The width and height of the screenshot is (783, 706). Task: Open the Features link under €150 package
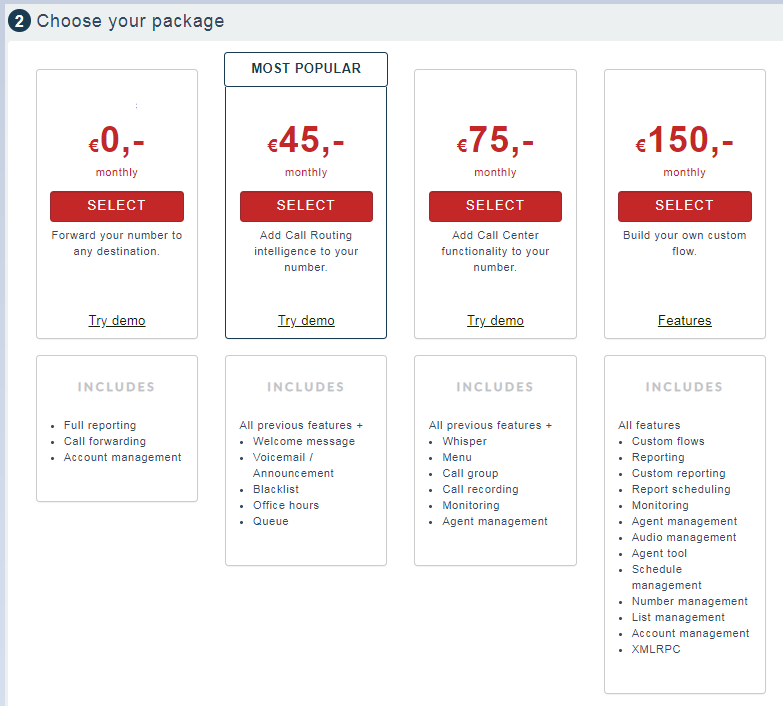(x=685, y=321)
